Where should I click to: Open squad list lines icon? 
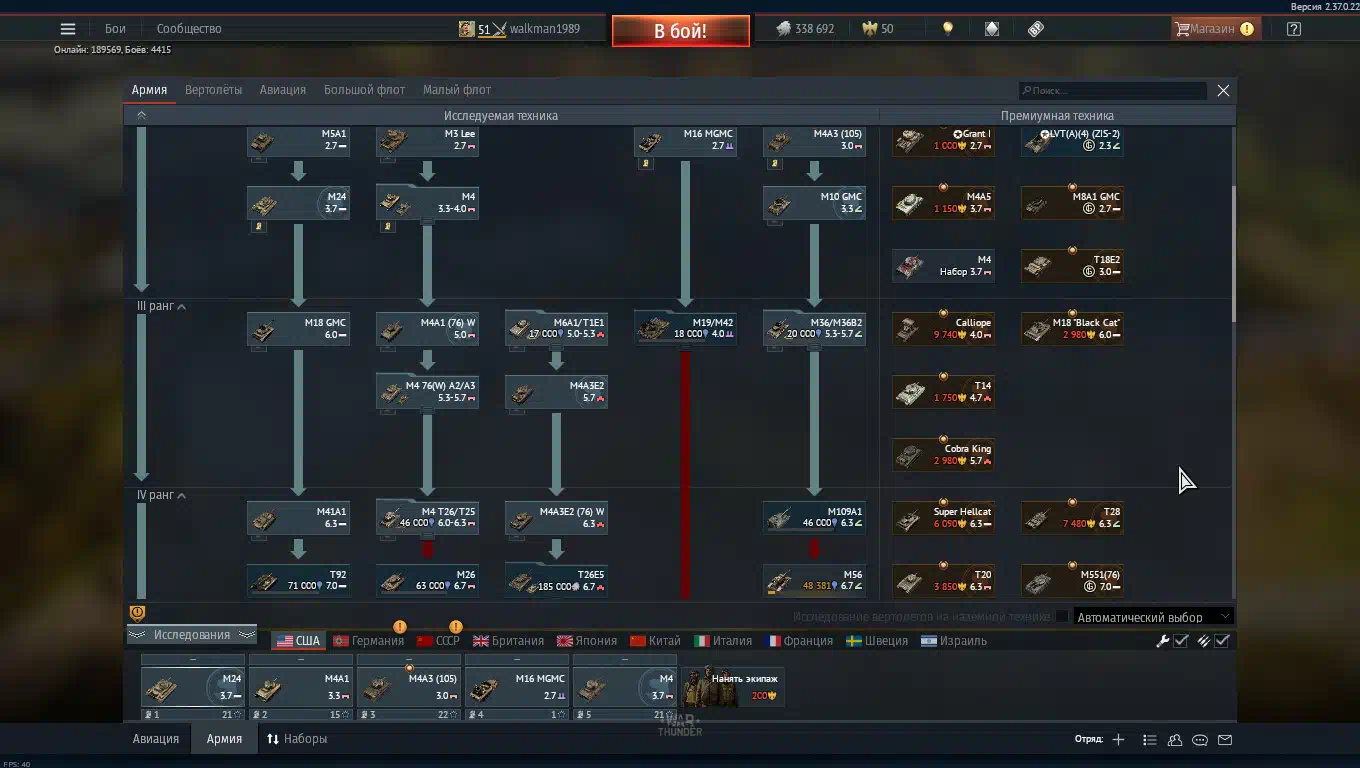click(x=1150, y=740)
